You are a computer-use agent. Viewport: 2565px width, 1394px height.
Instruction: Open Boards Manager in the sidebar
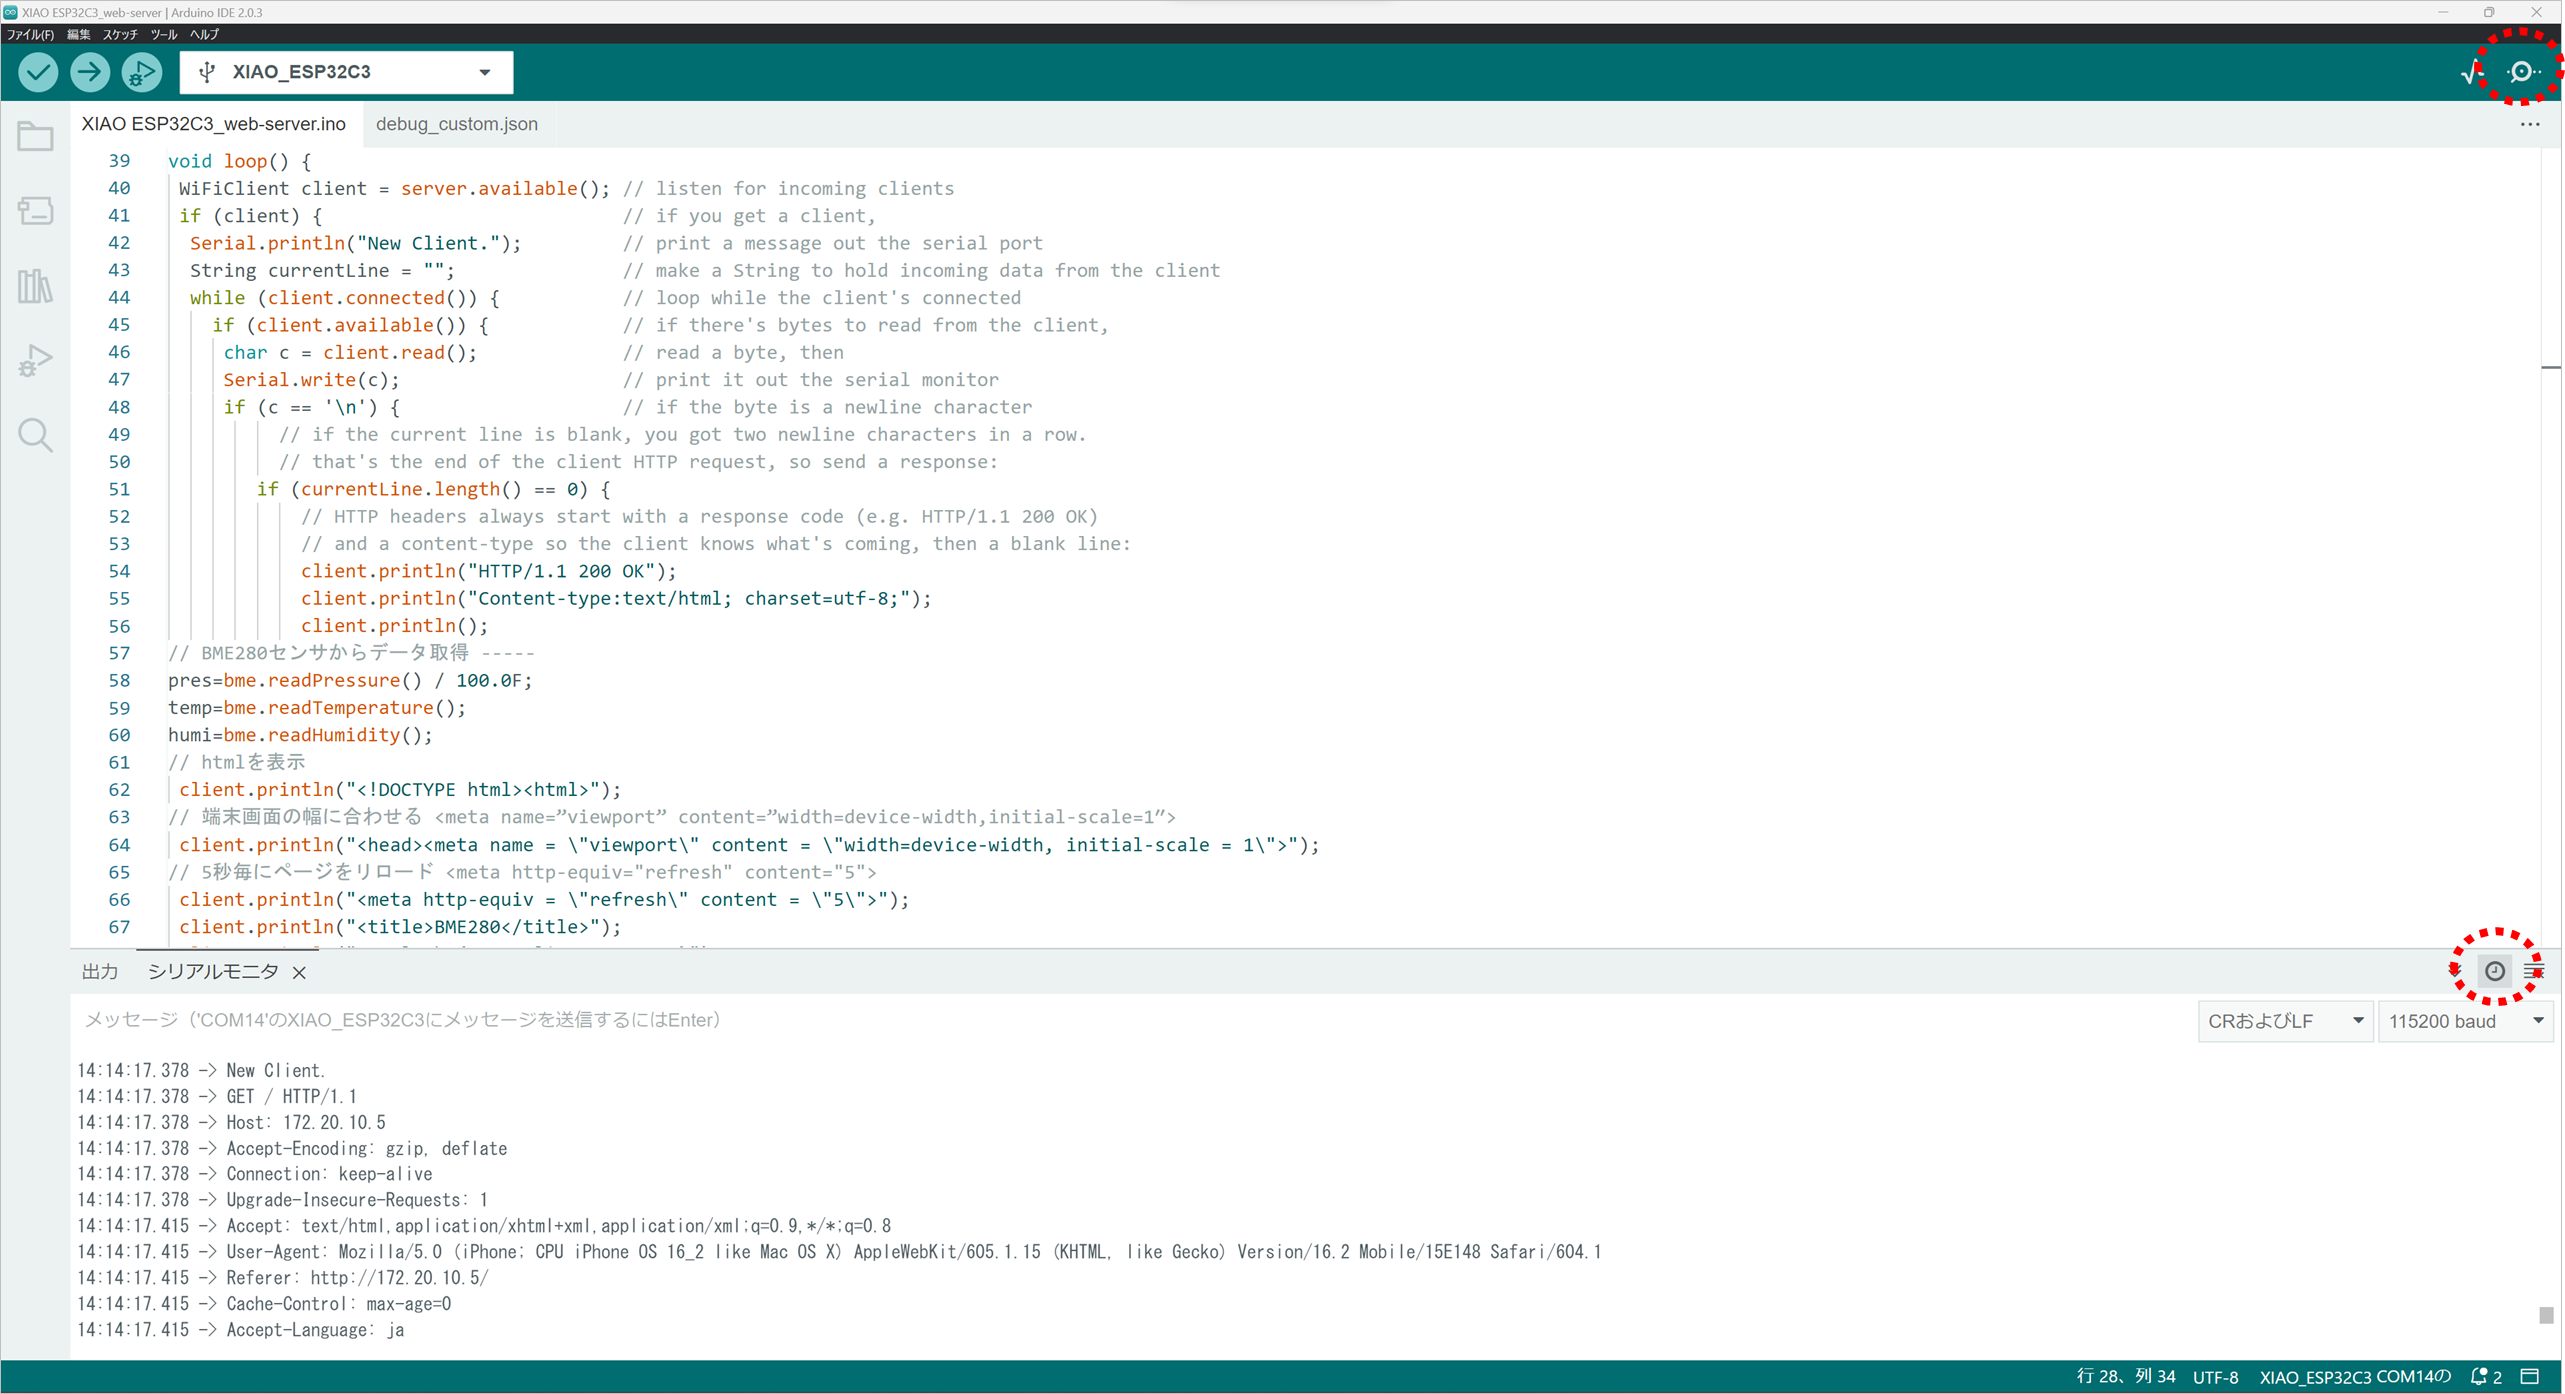coord(35,211)
